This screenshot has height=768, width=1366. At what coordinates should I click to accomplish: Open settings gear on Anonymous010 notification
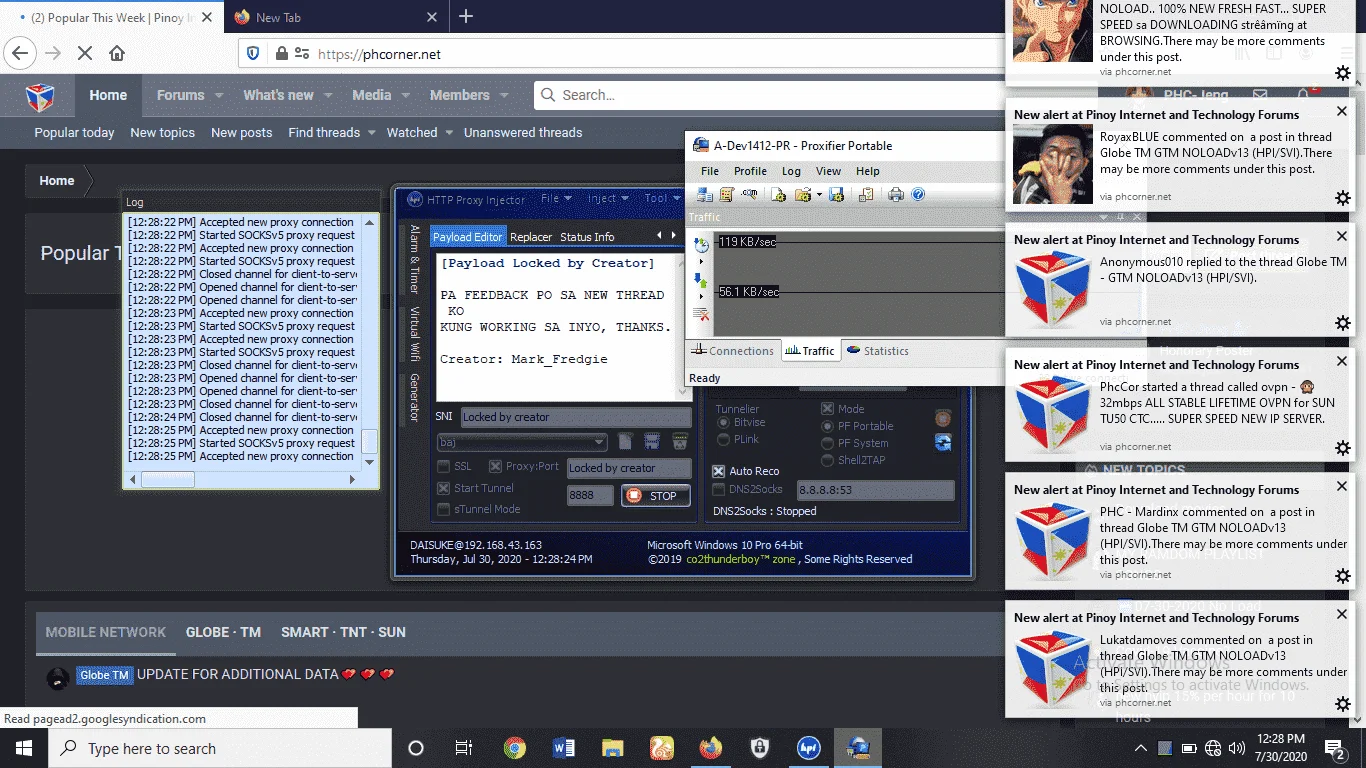click(x=1343, y=323)
